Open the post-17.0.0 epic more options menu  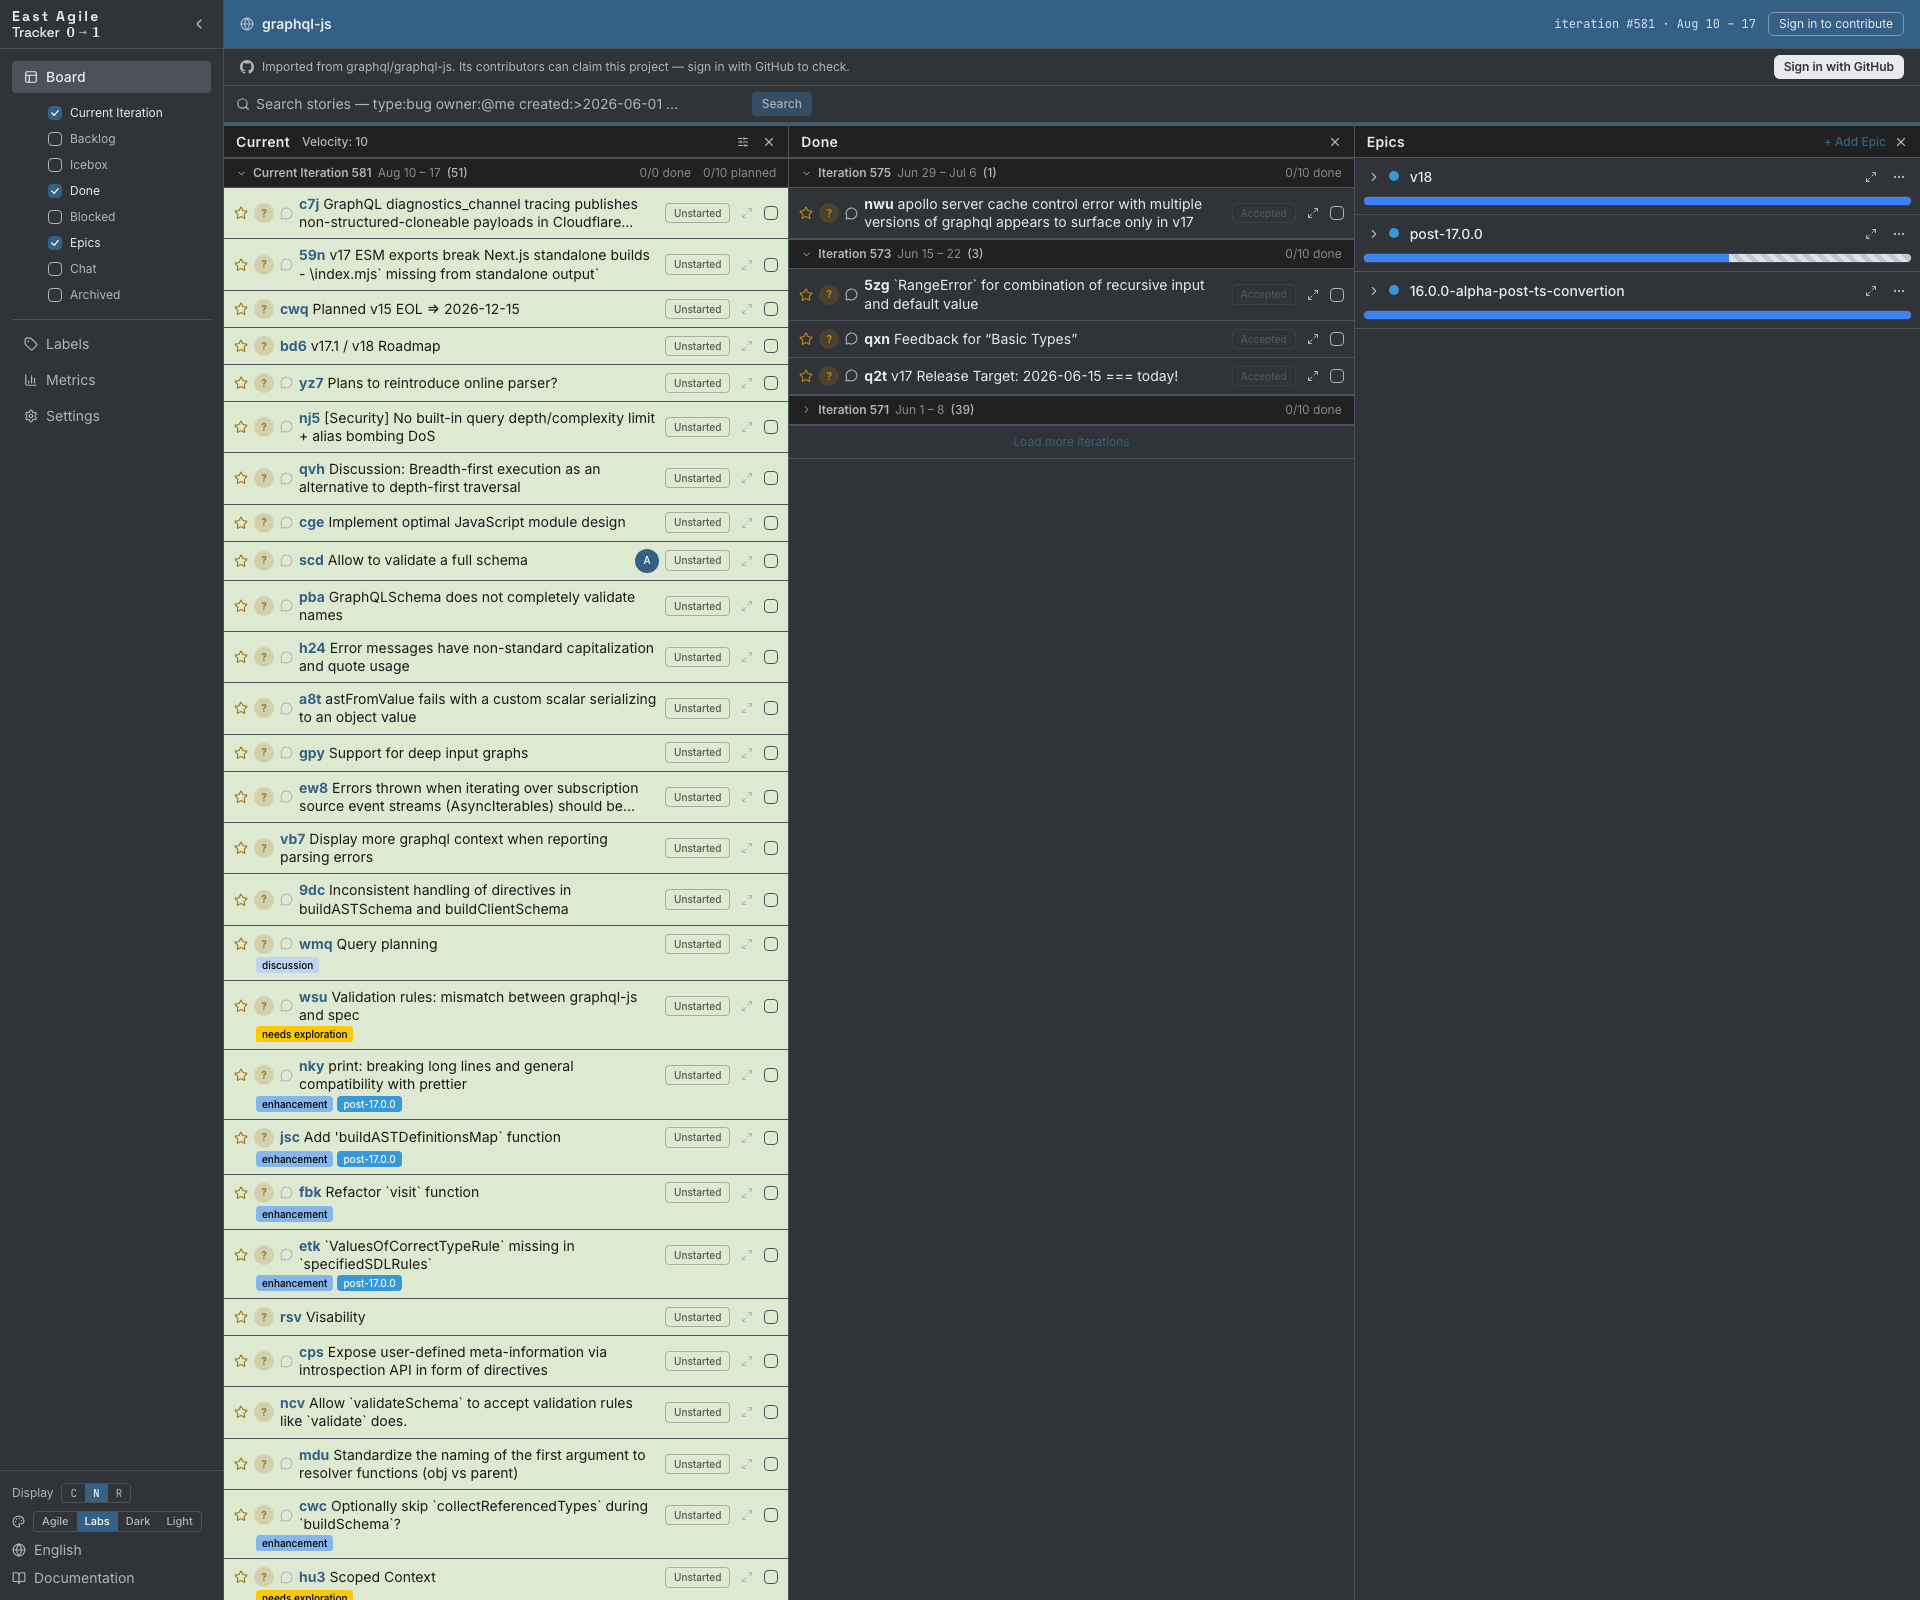1899,234
